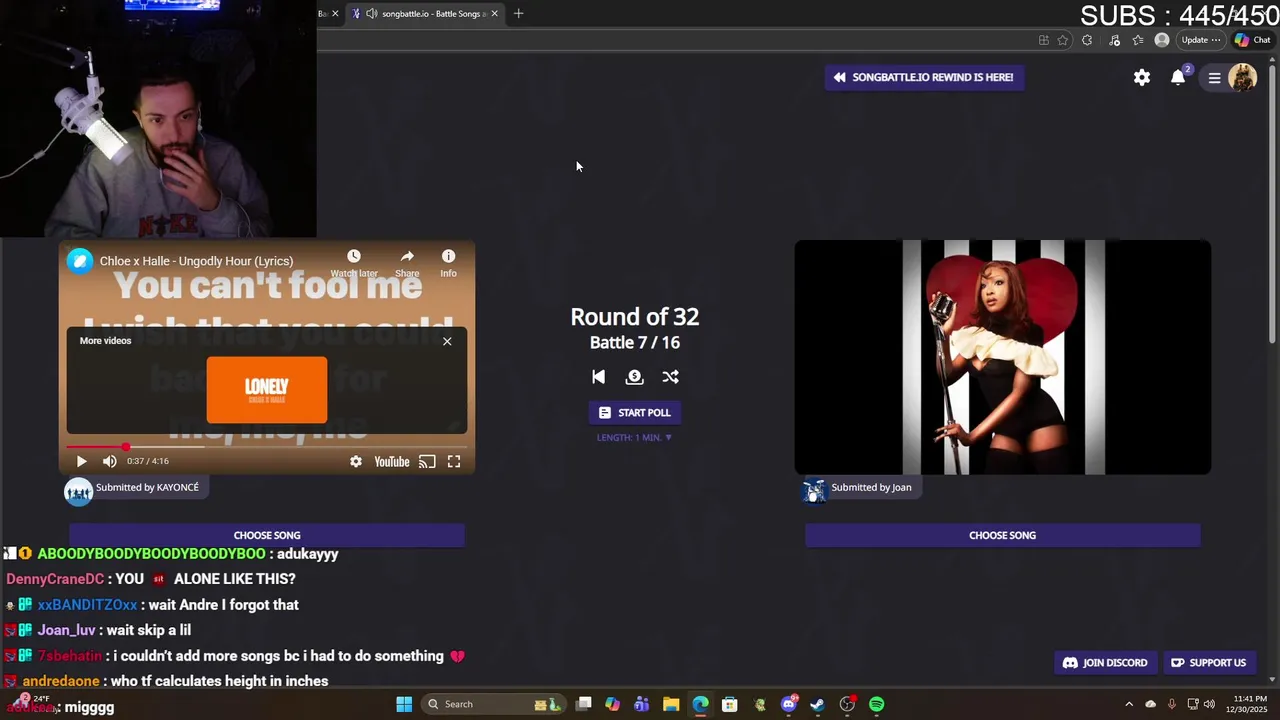Open the media control music note icon

click(1114, 40)
